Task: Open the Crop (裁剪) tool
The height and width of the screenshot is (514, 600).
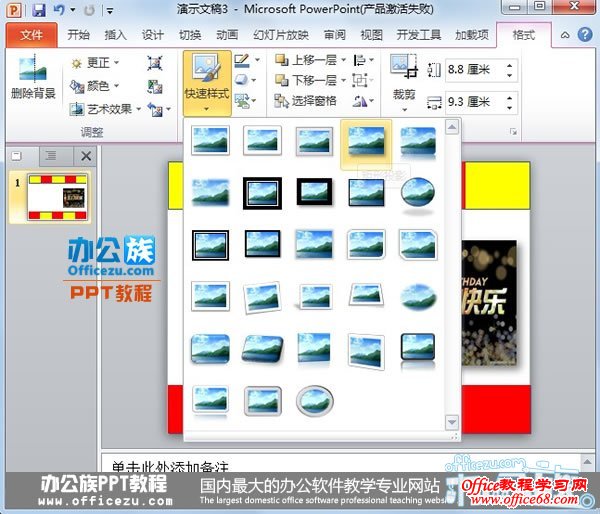Action: 404,80
